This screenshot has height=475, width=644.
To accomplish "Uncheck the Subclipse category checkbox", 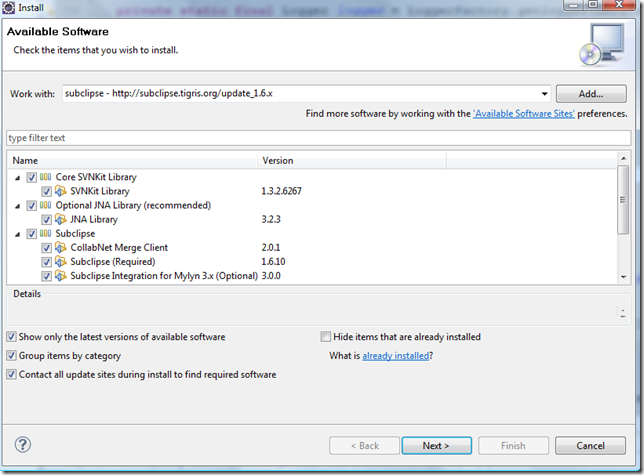I will 31,234.
